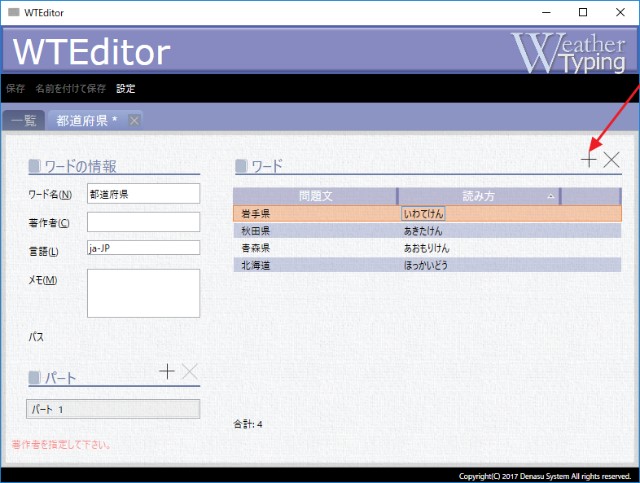The width and height of the screenshot is (640, 483).
Task: Focus the ワード名 input field
Action: point(143,193)
